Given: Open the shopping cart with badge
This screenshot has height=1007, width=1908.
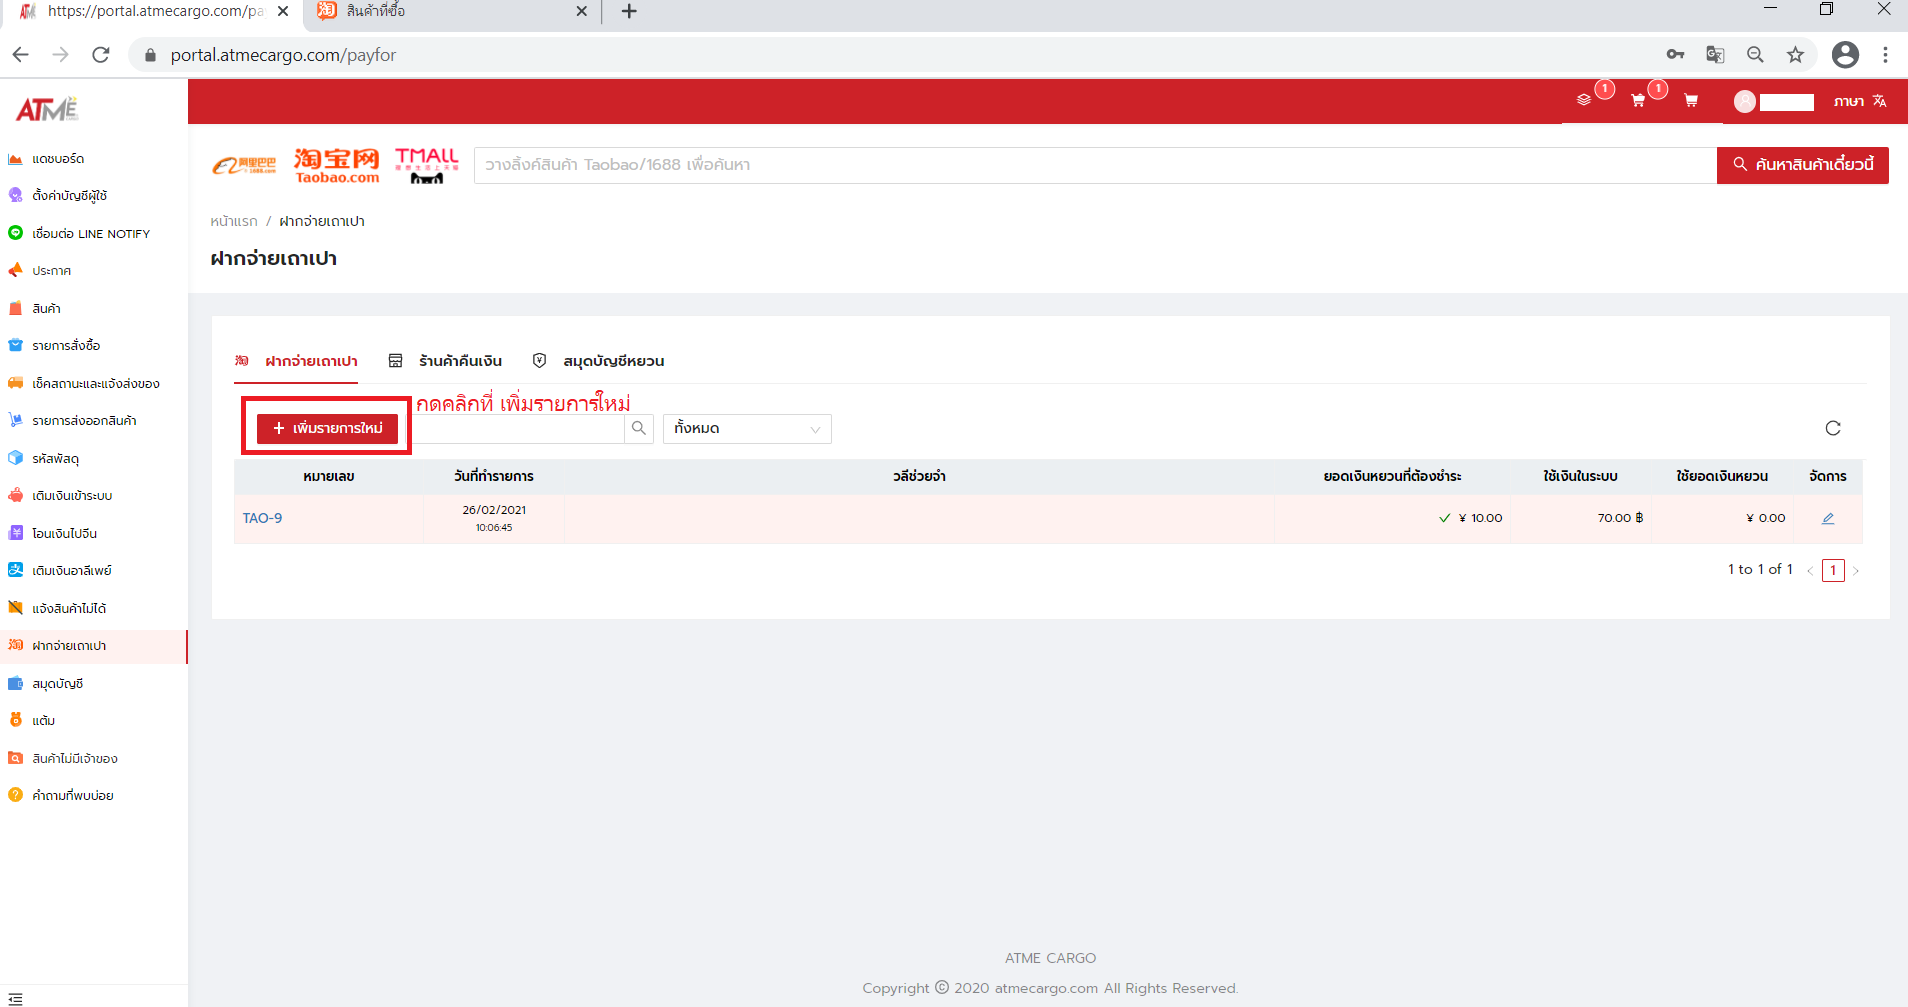Looking at the screenshot, I should coord(1638,100).
